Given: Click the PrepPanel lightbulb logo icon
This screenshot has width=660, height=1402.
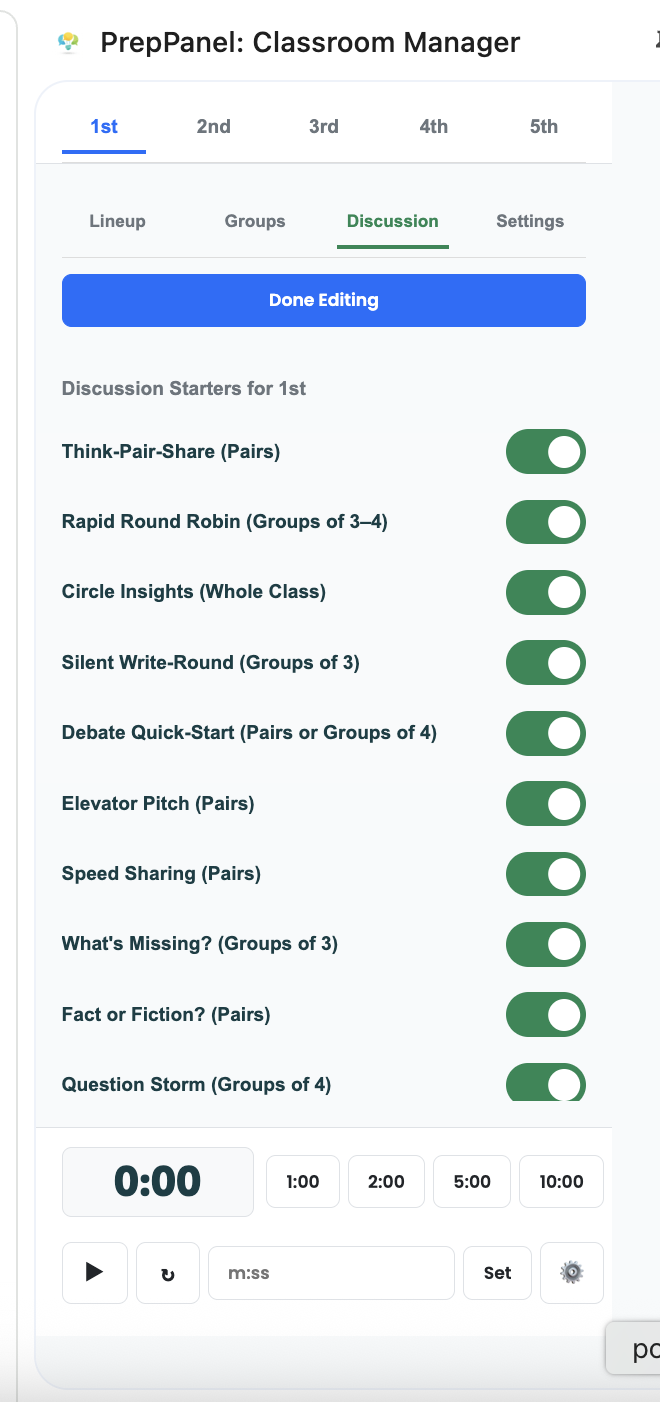Looking at the screenshot, I should coord(68,42).
